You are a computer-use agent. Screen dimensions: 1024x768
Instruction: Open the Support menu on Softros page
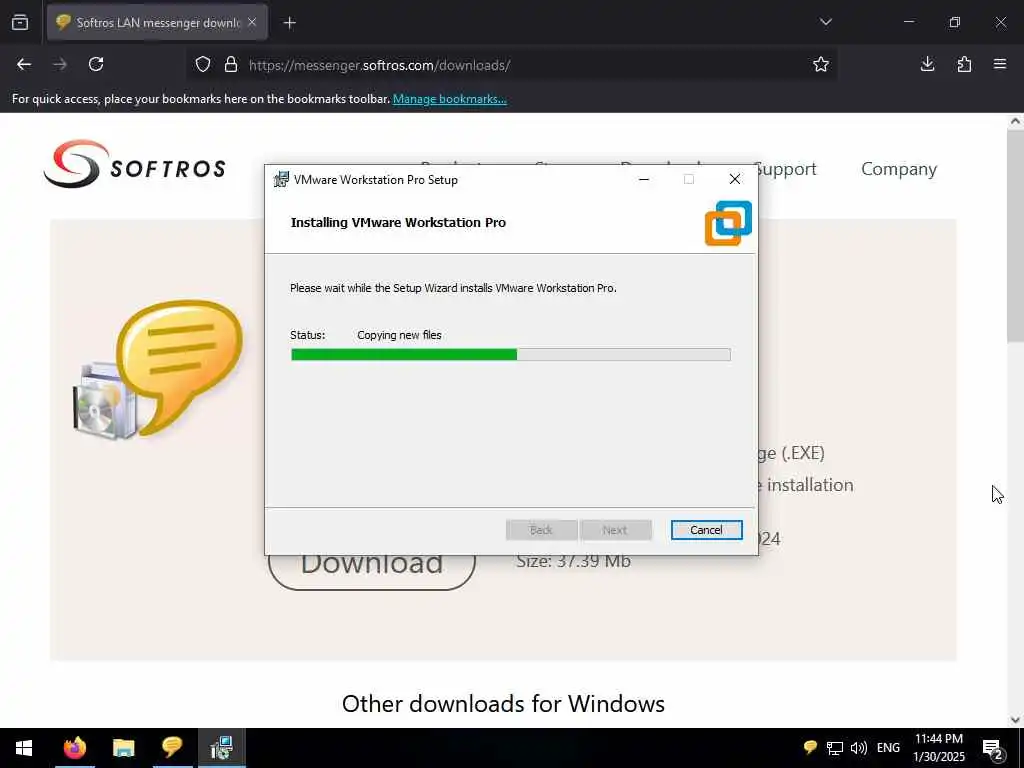787,169
